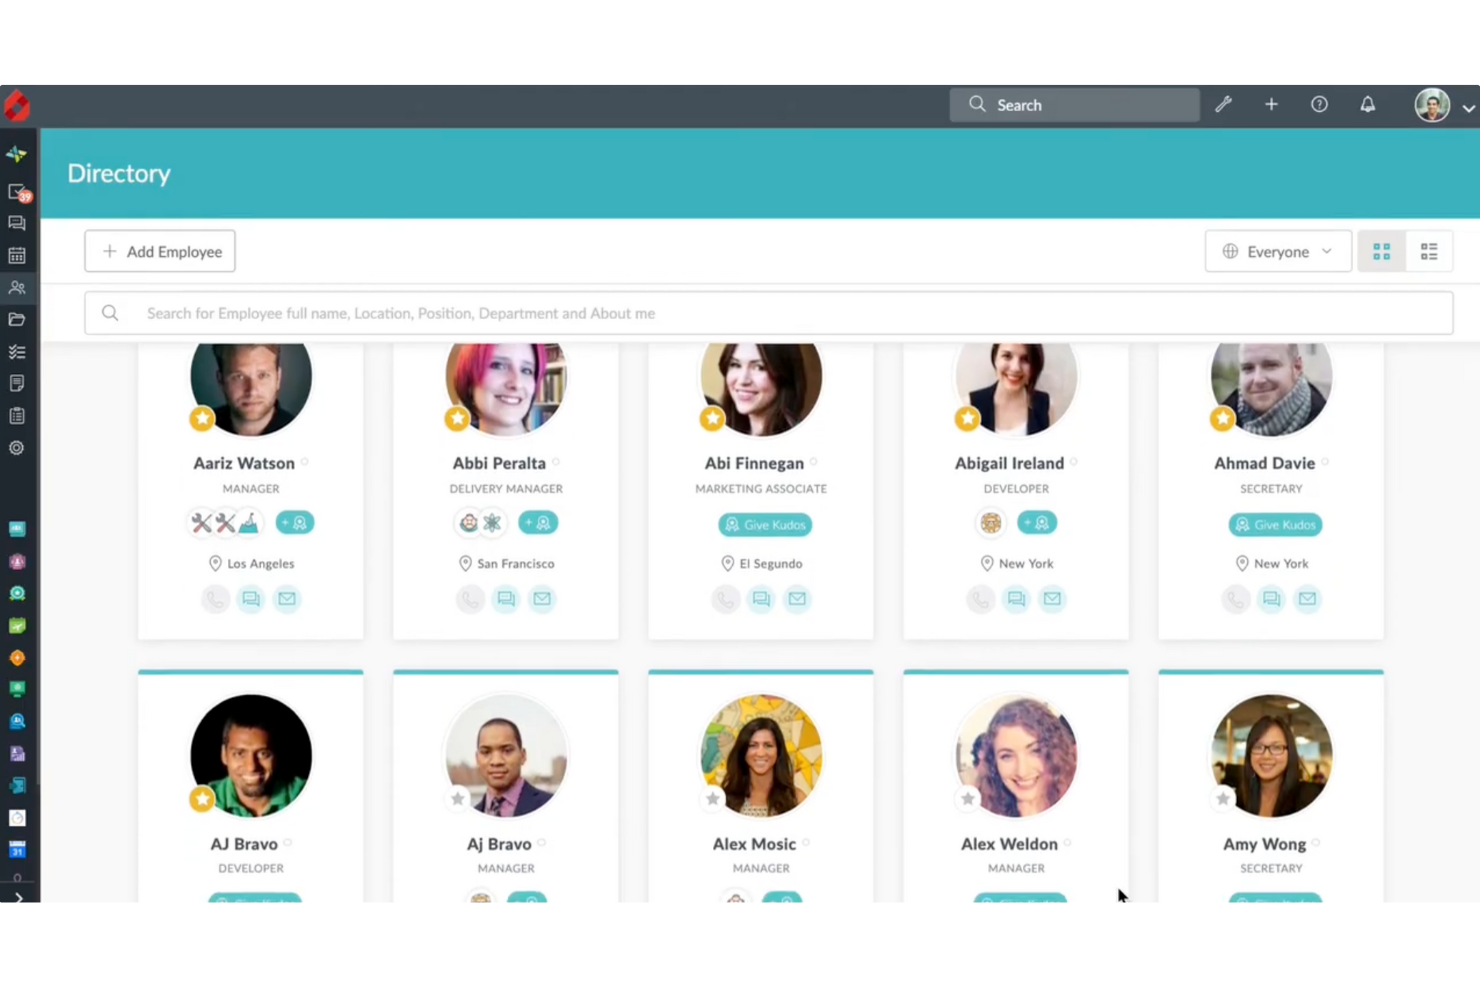Expand the account menu via avatar chevron
This screenshot has height=987, width=1480.
[1467, 107]
